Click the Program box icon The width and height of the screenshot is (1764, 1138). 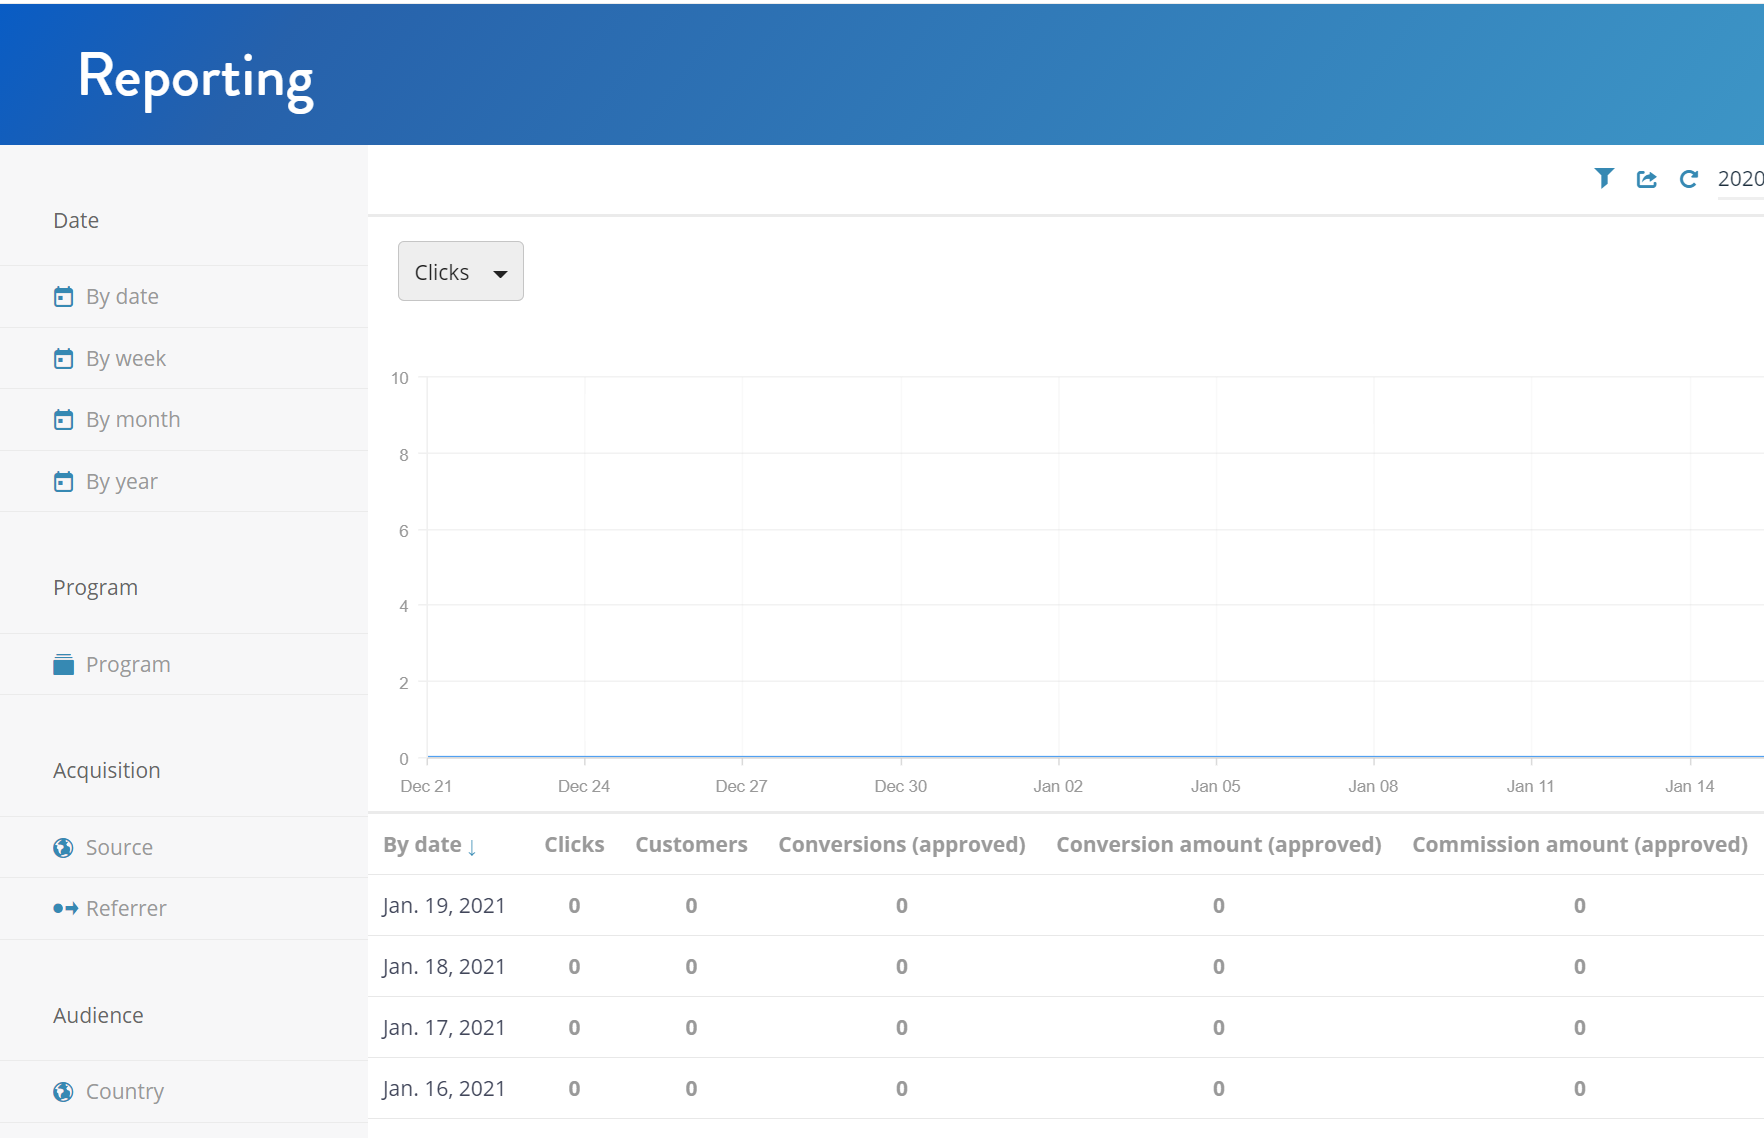(63, 664)
